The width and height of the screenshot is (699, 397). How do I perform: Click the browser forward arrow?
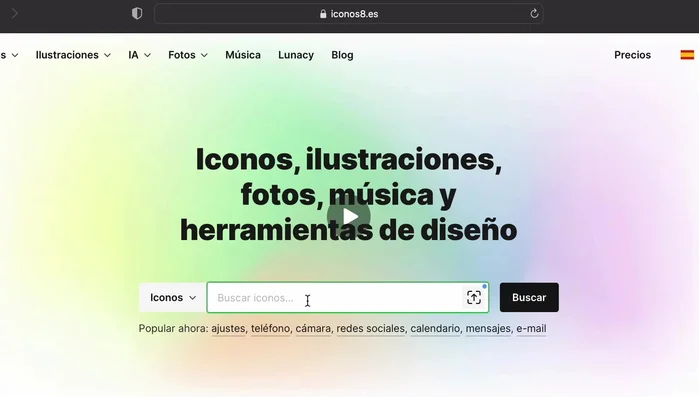(14, 14)
